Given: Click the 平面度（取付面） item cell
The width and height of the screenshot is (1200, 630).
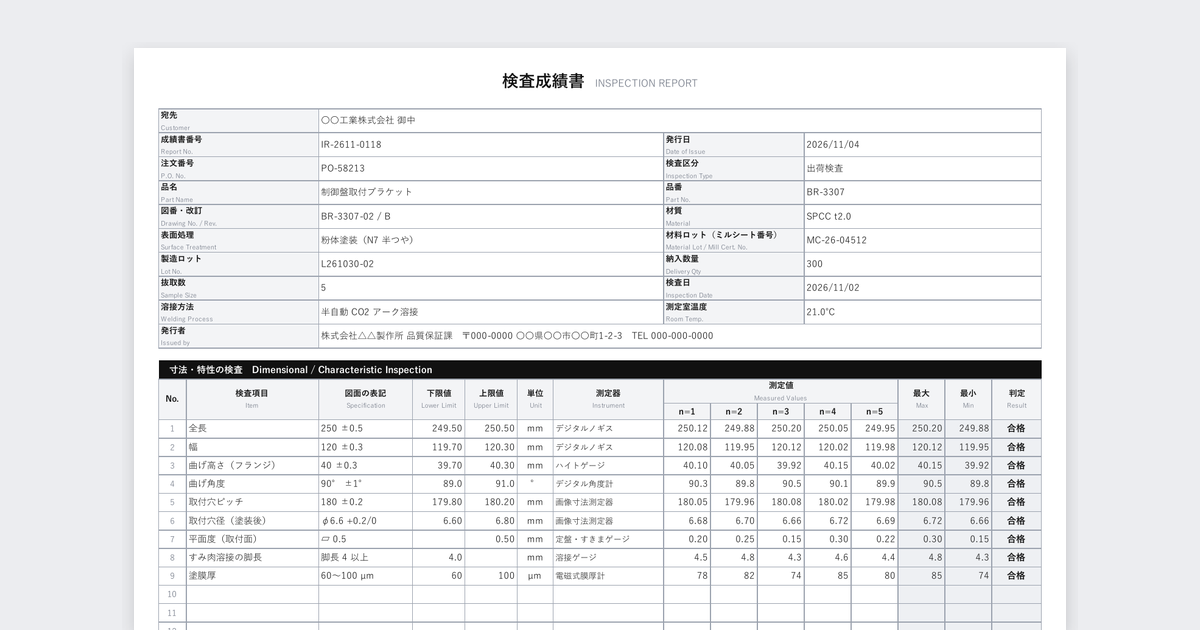Looking at the screenshot, I should [x=252, y=539].
